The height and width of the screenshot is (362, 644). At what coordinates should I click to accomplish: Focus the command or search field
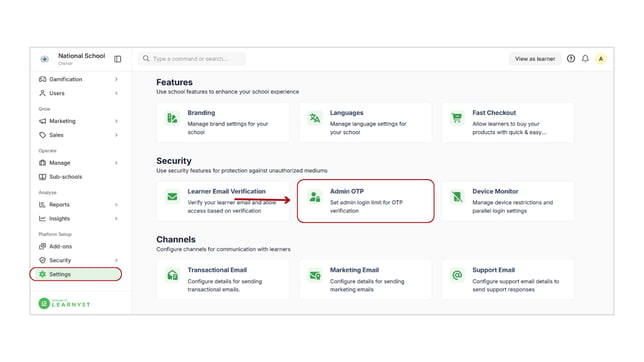[x=192, y=59]
